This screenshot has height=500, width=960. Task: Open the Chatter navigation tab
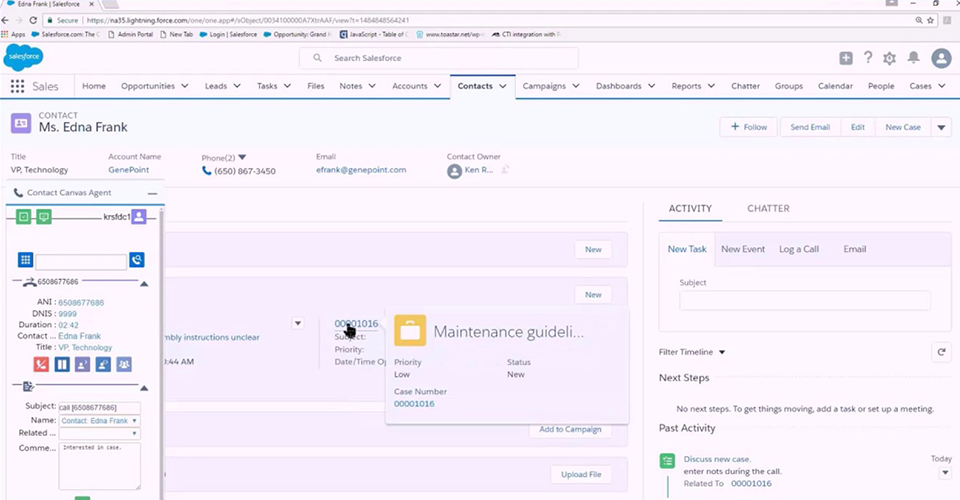[x=745, y=86]
